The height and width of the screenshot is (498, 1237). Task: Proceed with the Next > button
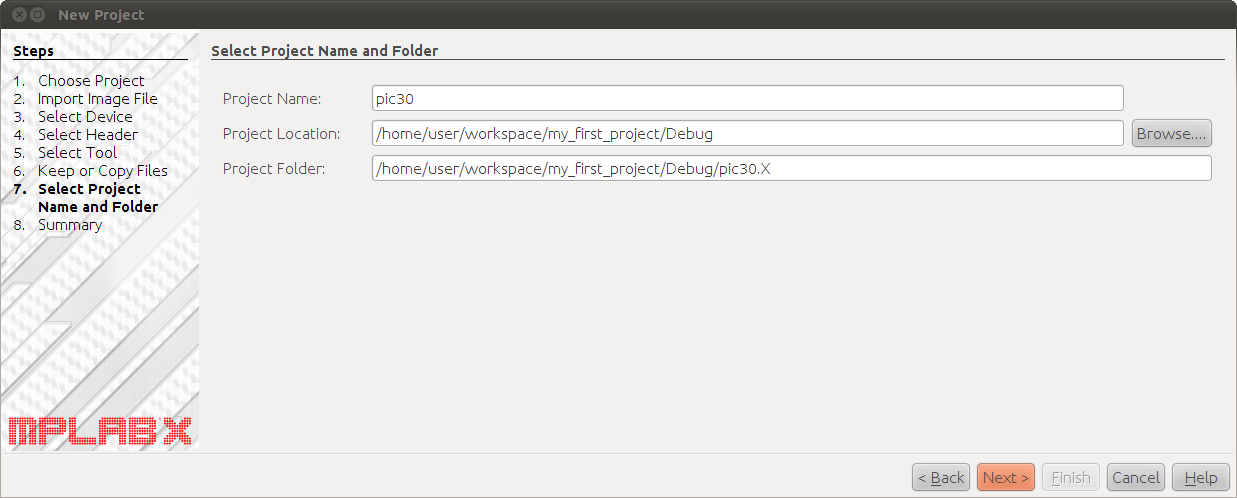[x=1005, y=477]
